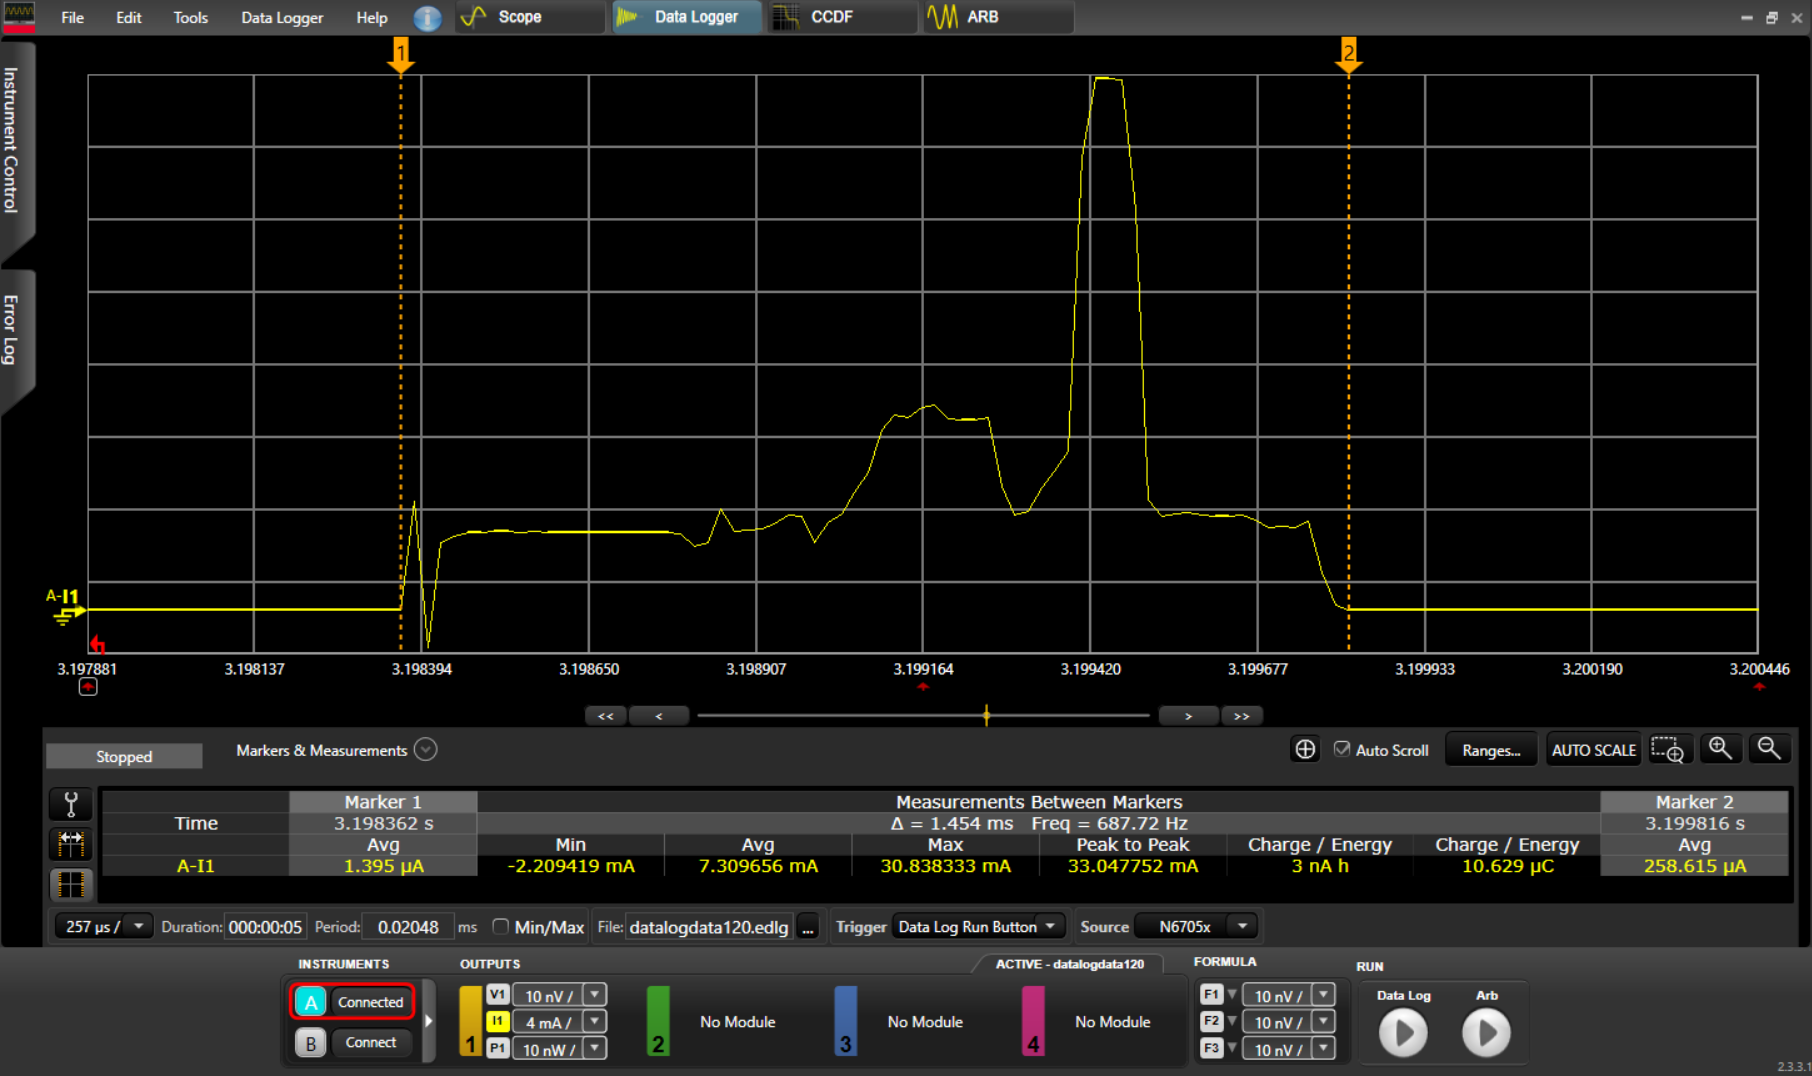Click the crosshair target icon beside Auto Scroll
The width and height of the screenshot is (1812, 1076).
1305,749
